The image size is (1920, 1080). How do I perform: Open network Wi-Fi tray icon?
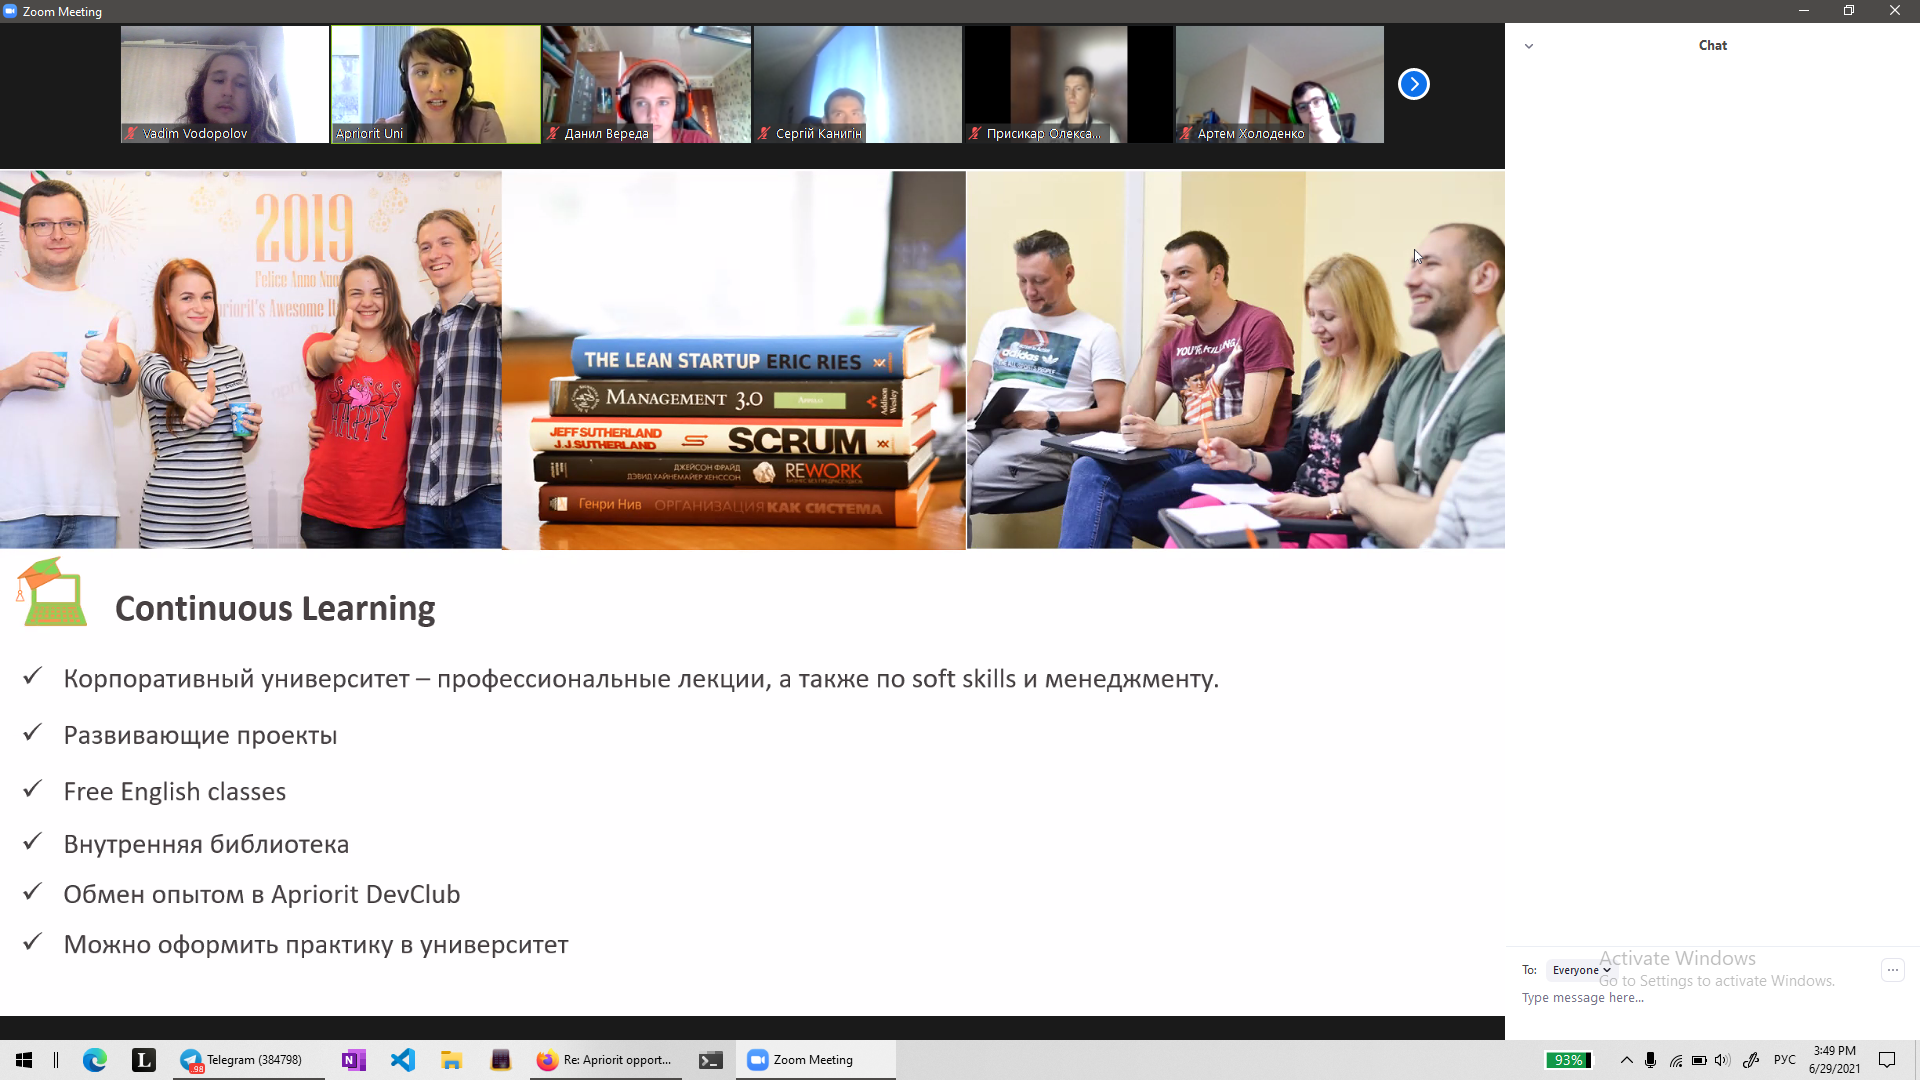pyautogui.click(x=1675, y=1060)
